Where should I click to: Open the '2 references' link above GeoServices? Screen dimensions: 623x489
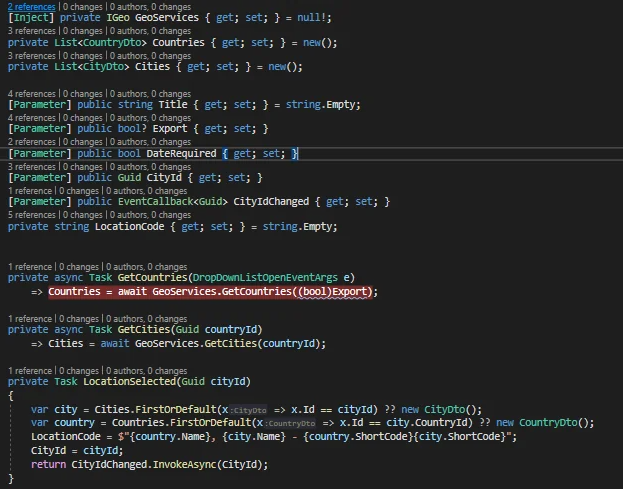point(31,7)
